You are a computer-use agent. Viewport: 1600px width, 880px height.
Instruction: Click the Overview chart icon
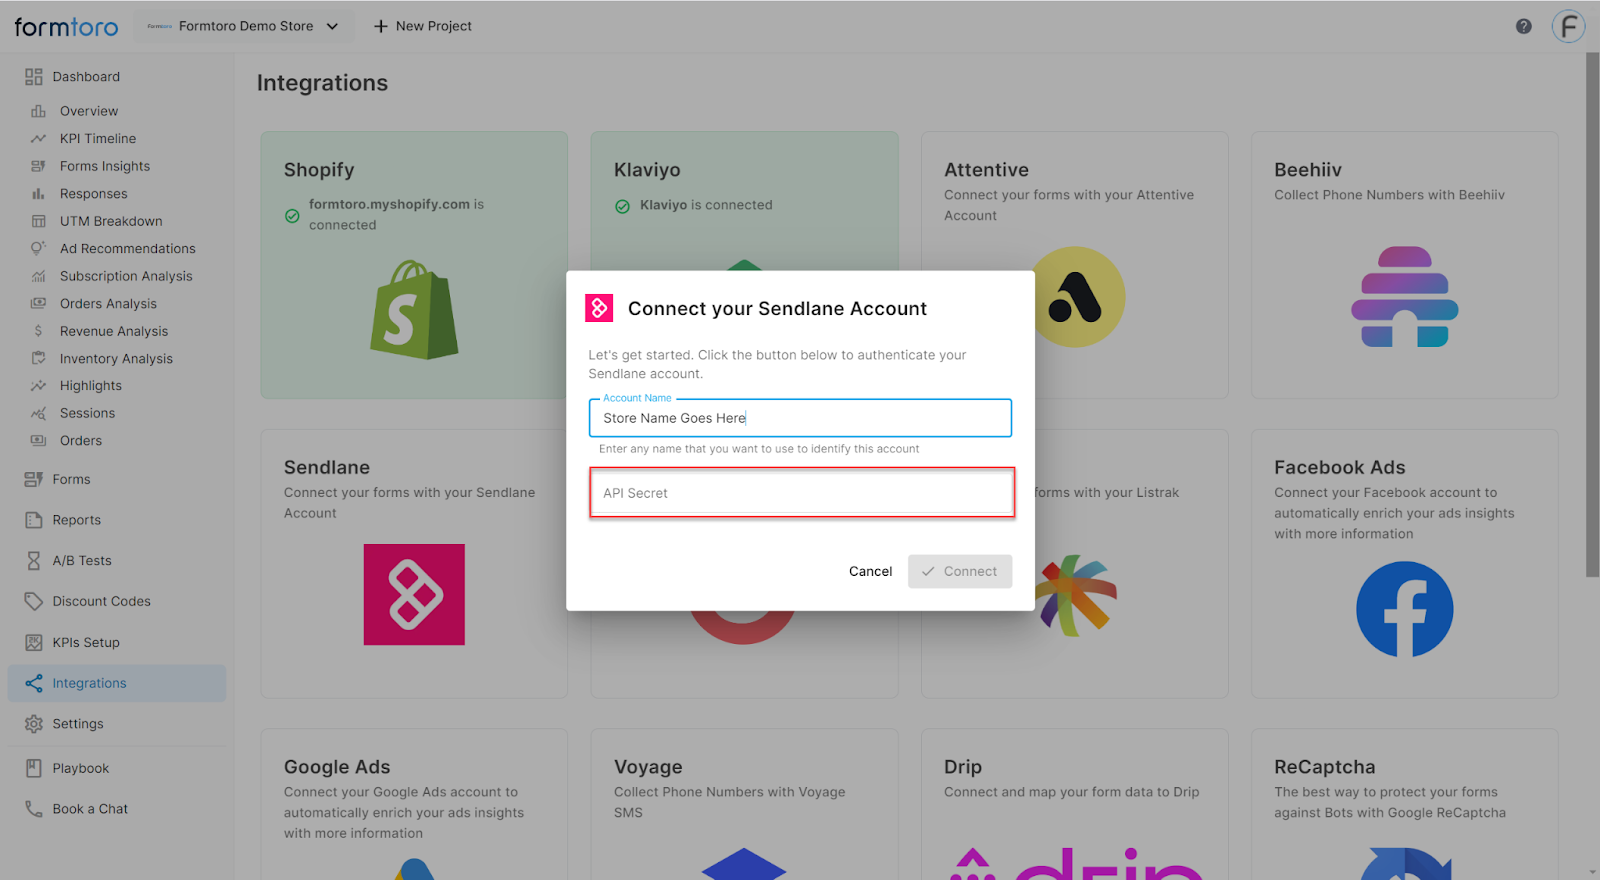click(38, 111)
